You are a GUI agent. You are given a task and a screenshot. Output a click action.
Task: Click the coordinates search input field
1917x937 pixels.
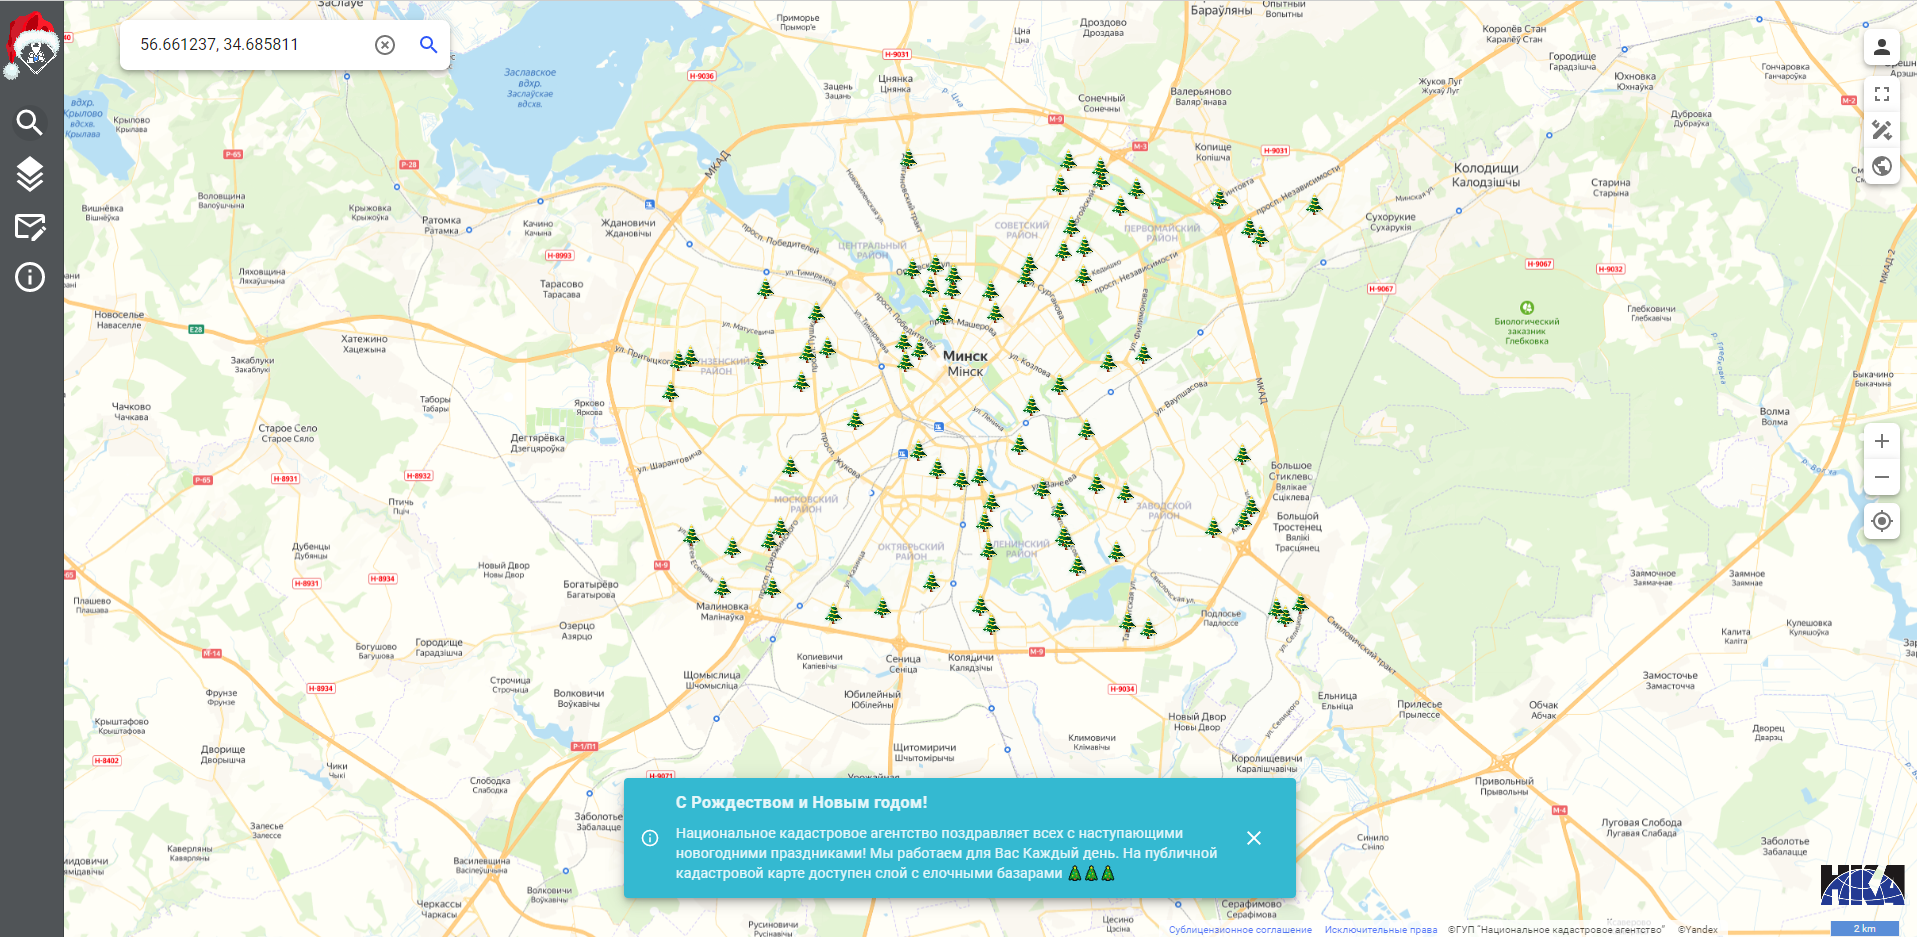[x=250, y=45]
